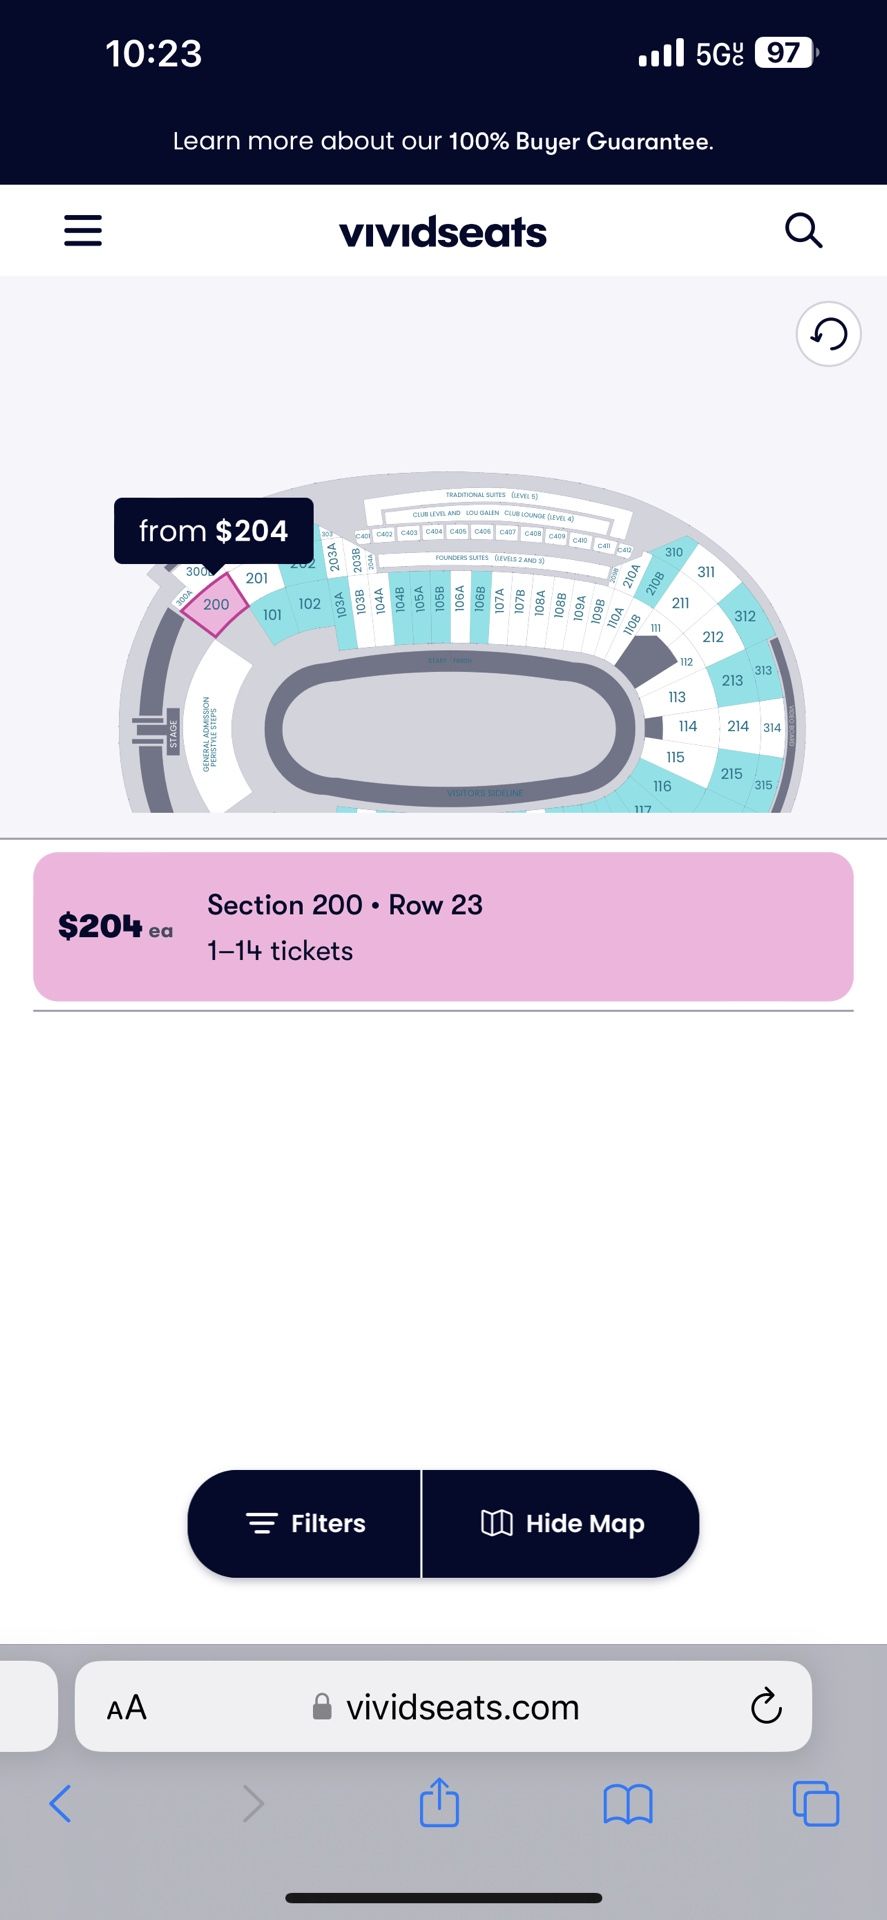Viewport: 887px width, 1920px height.
Task: Tap the search magnifier icon
Action: pos(803,231)
